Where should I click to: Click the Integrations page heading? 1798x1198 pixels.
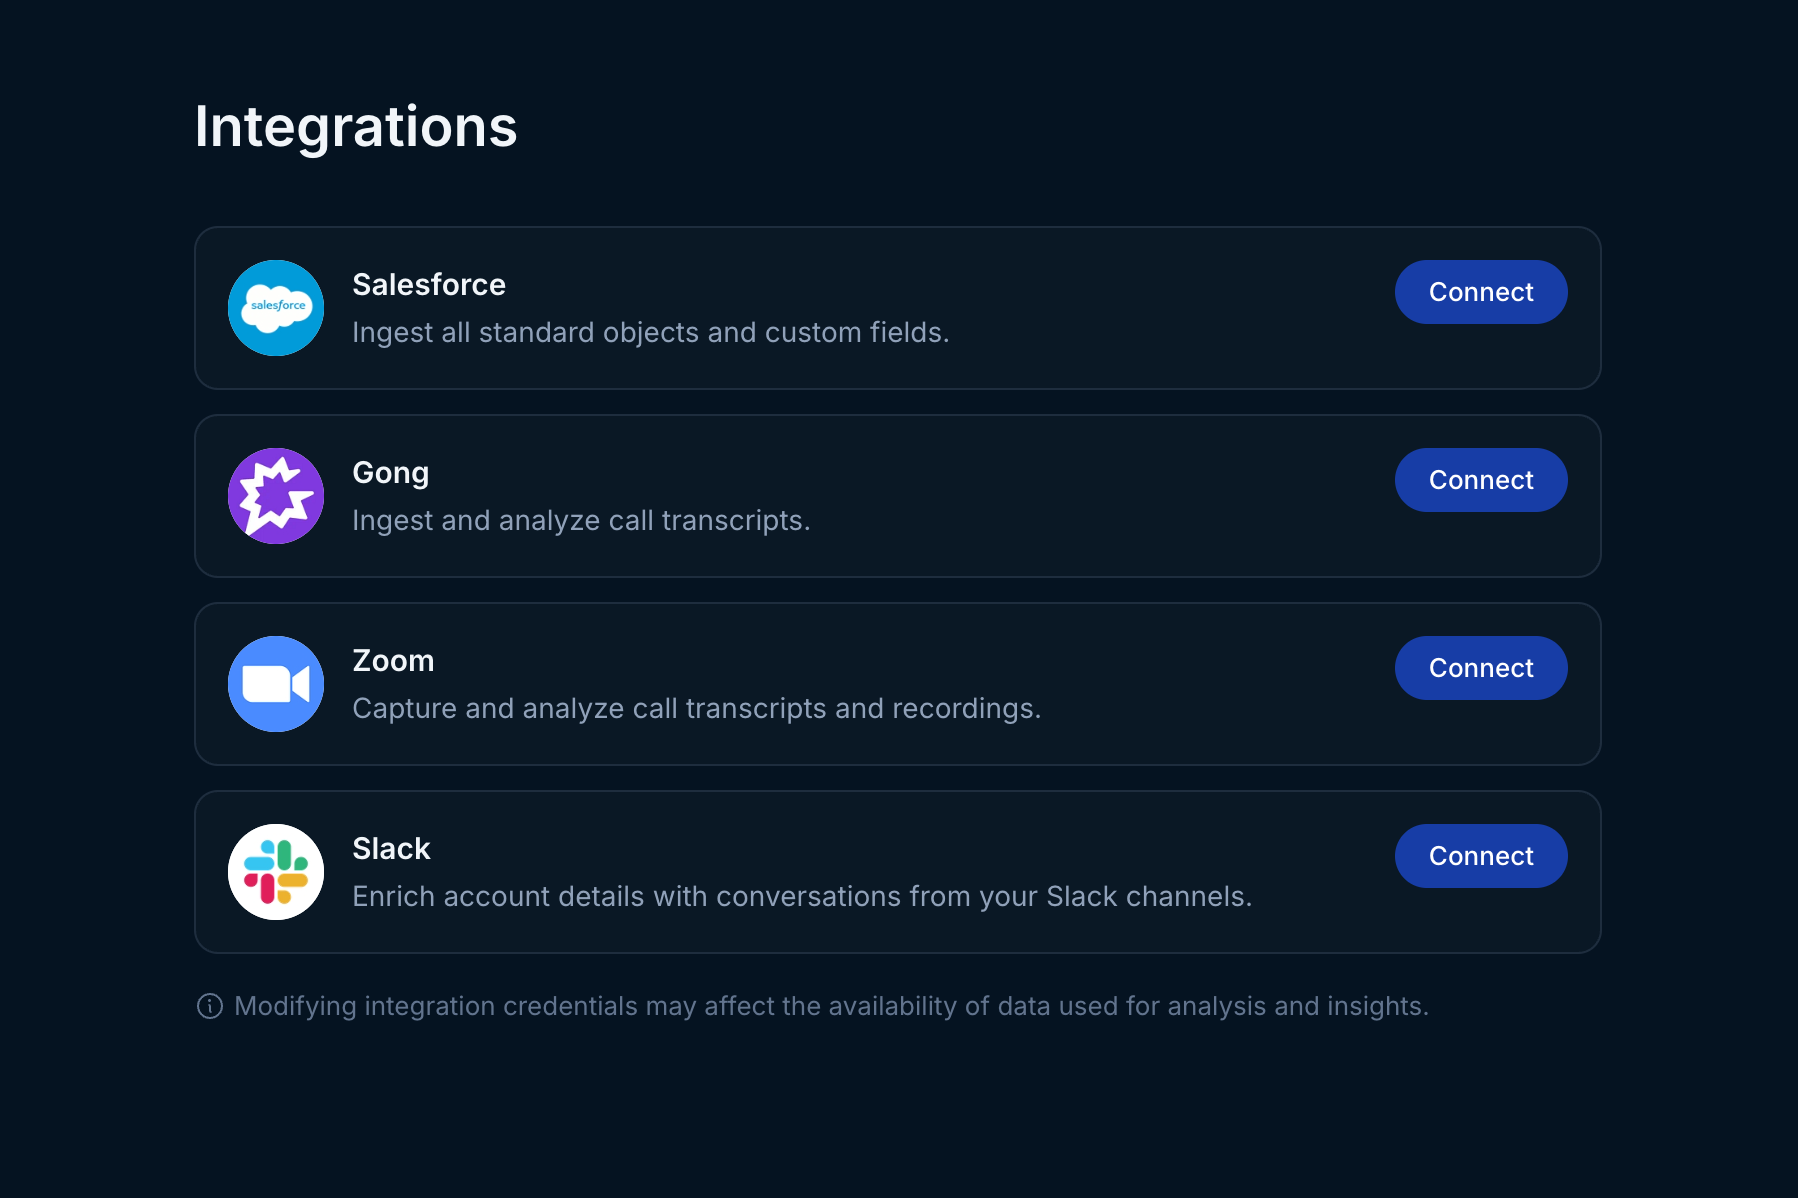tap(356, 128)
